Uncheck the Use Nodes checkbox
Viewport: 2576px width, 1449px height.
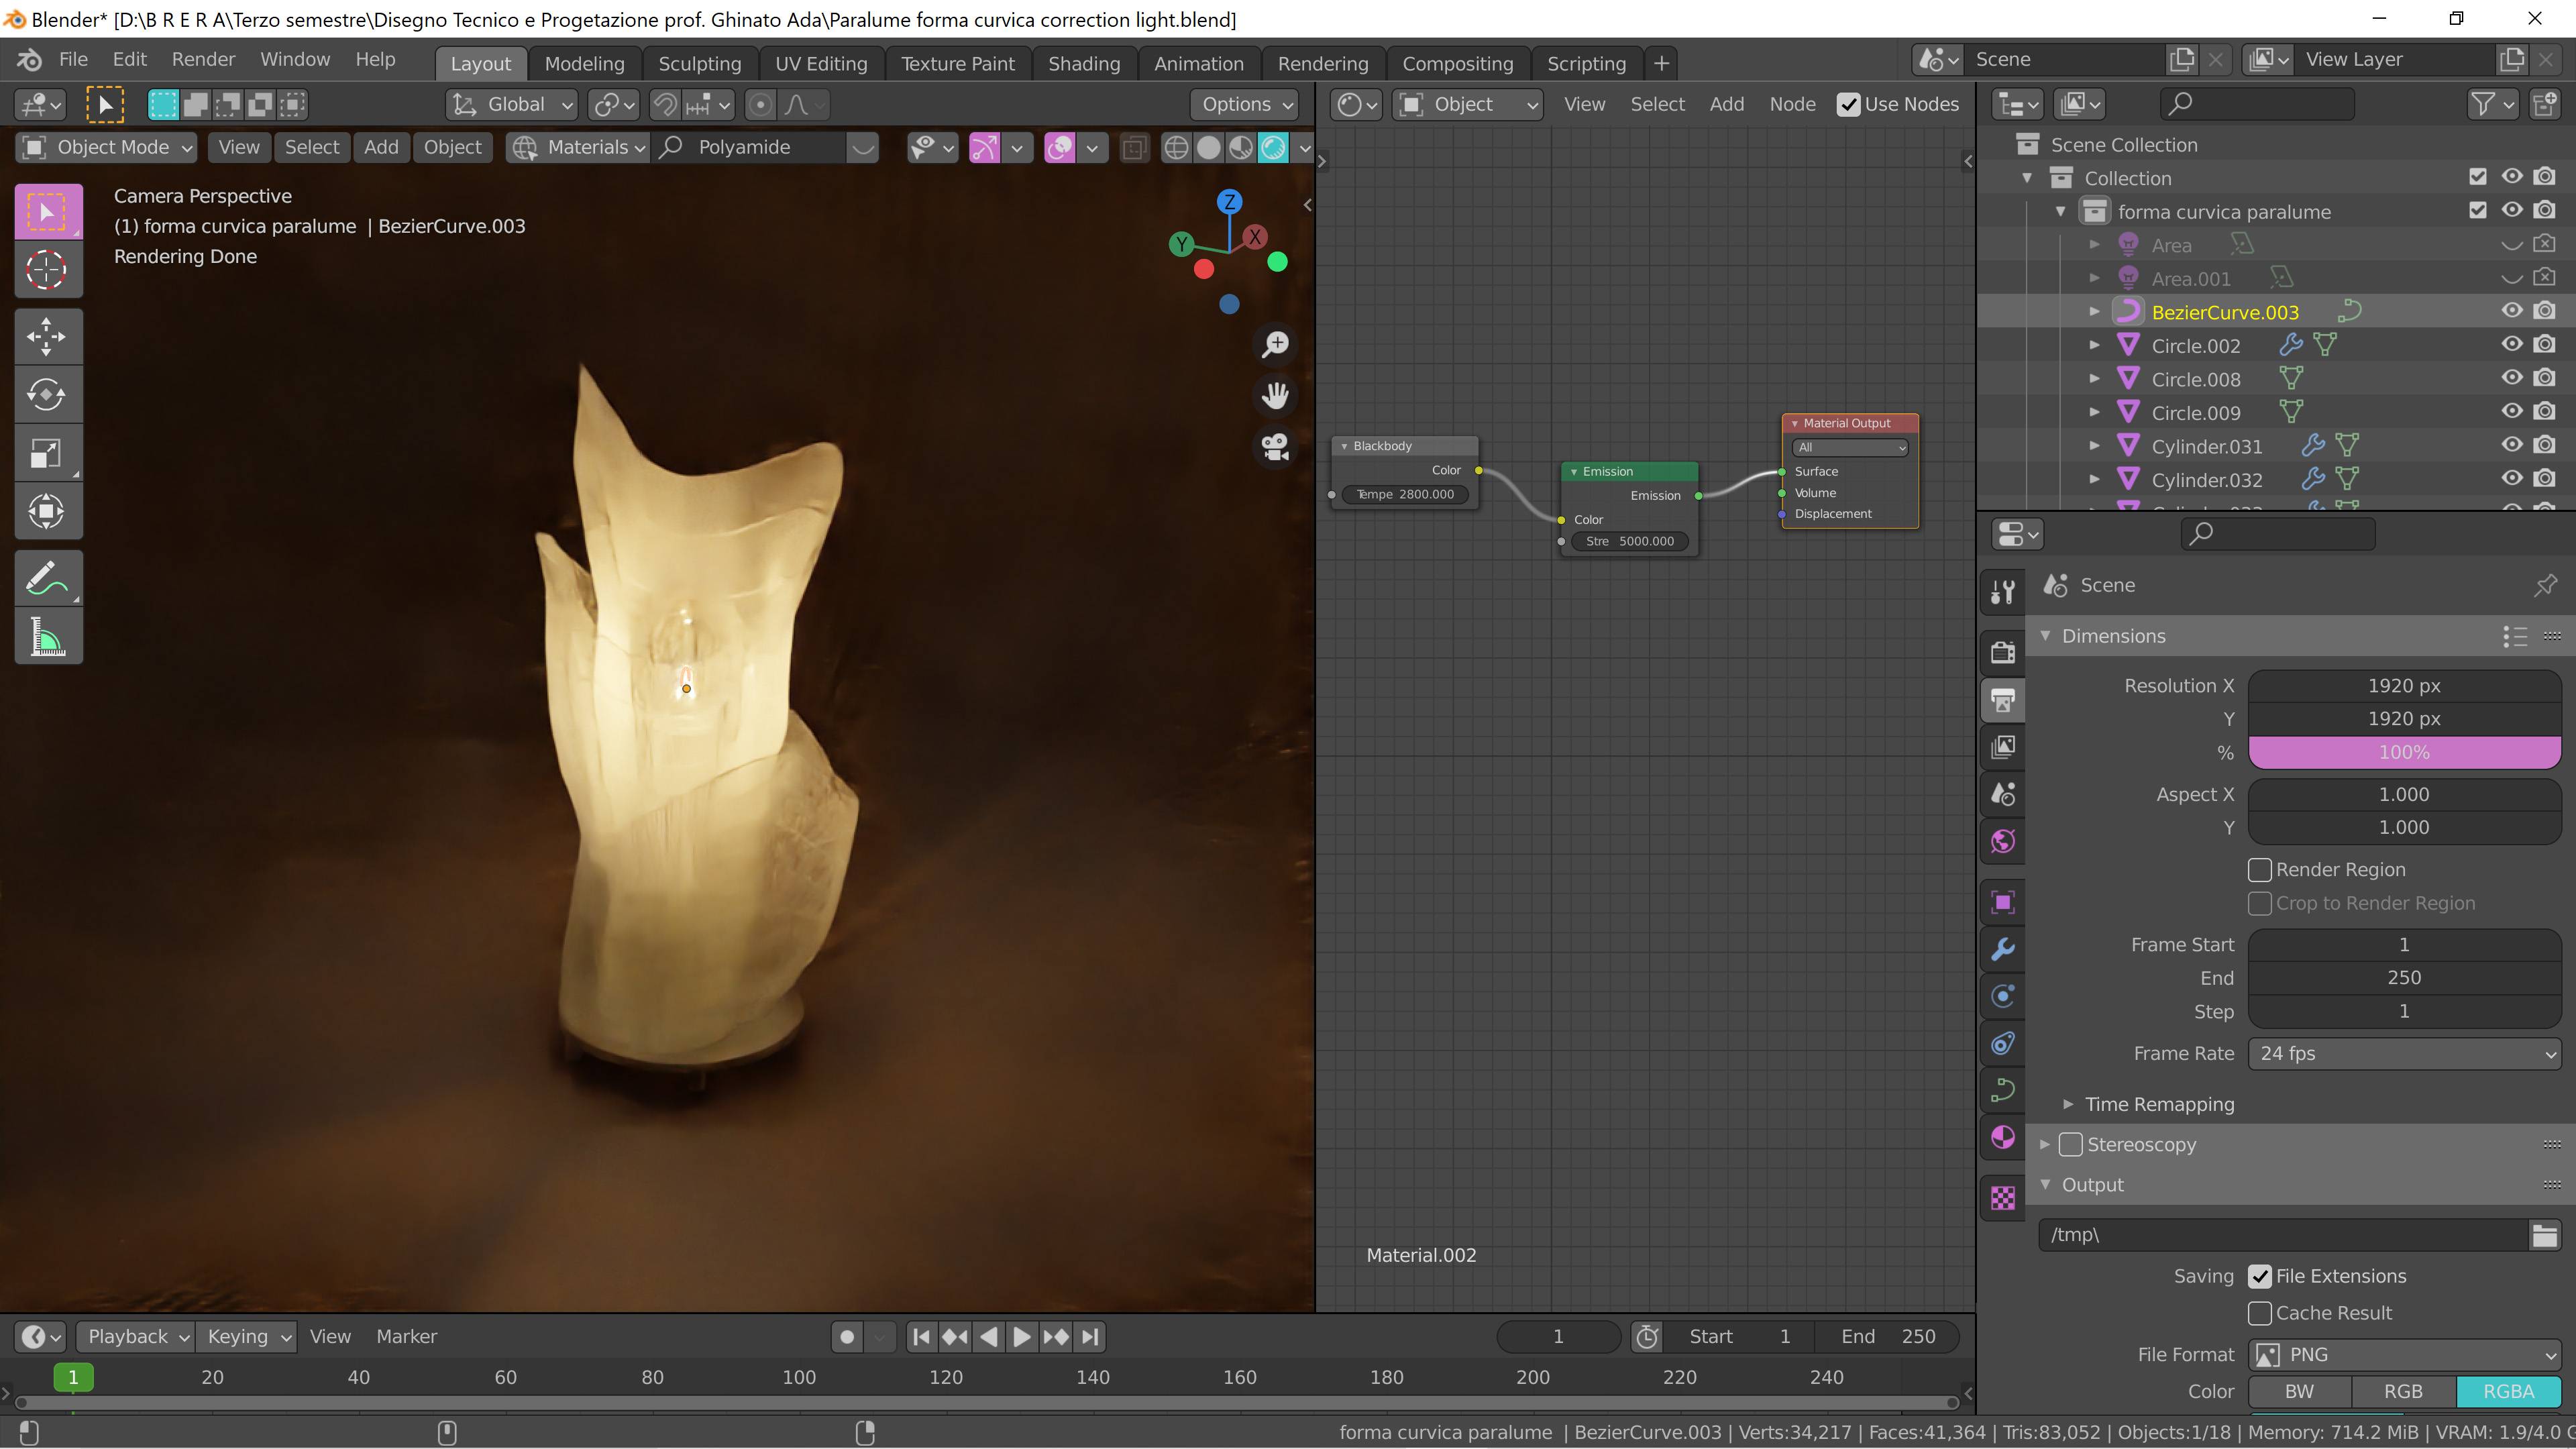tap(1848, 104)
